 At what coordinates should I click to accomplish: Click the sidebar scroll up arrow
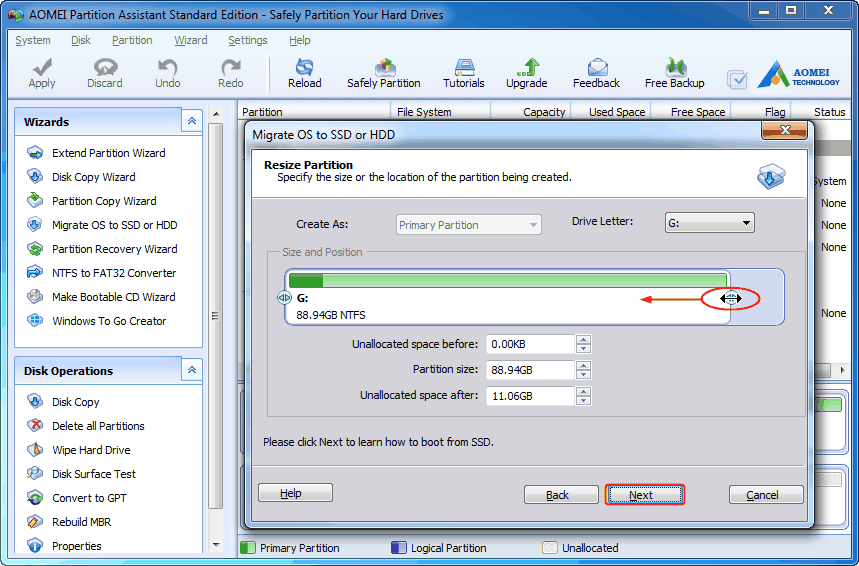(x=216, y=114)
